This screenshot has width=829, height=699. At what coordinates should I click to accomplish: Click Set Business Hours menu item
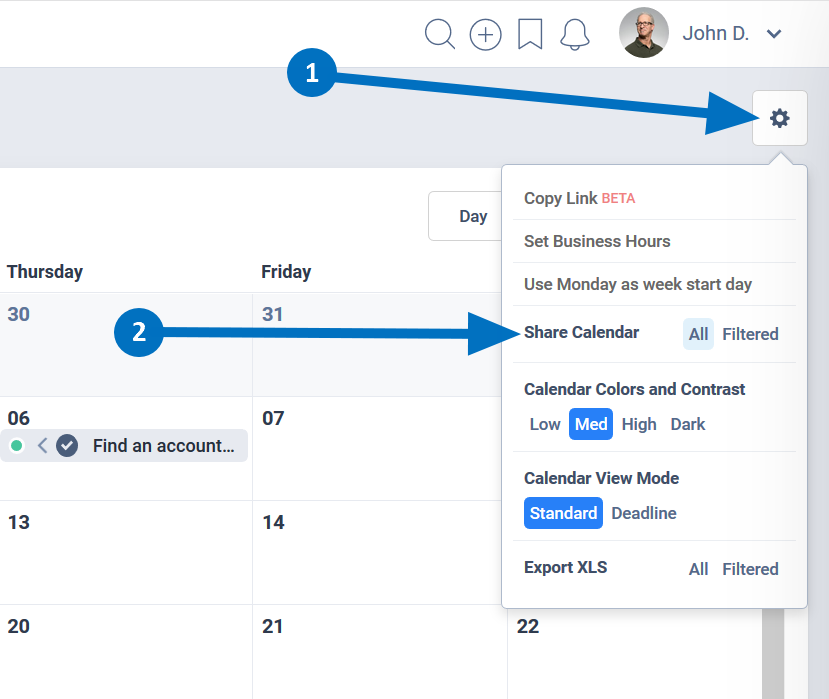tap(597, 241)
